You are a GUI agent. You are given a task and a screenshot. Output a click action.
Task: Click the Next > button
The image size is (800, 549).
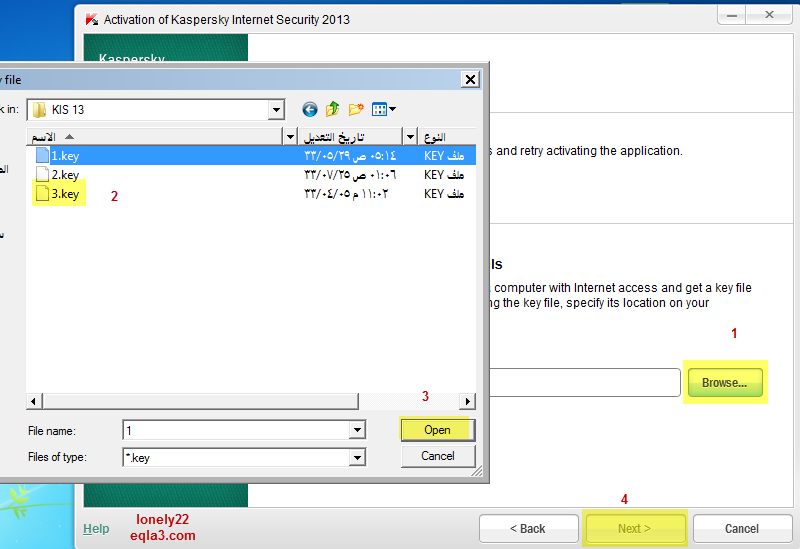click(634, 529)
